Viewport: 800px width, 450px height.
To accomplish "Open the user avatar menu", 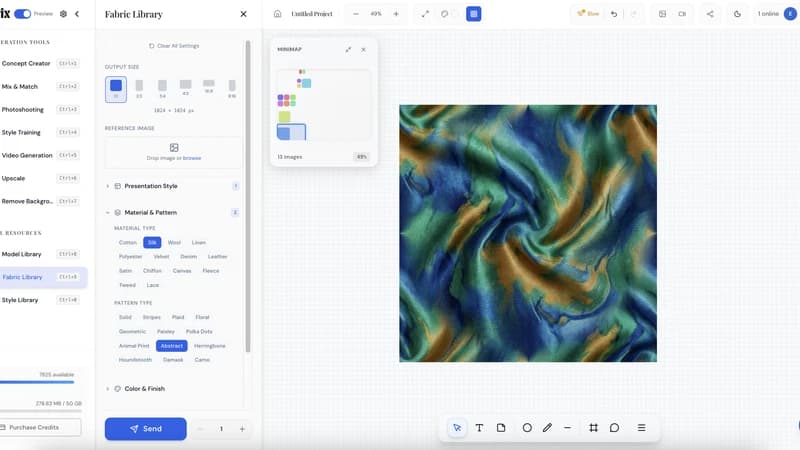I will click(790, 14).
